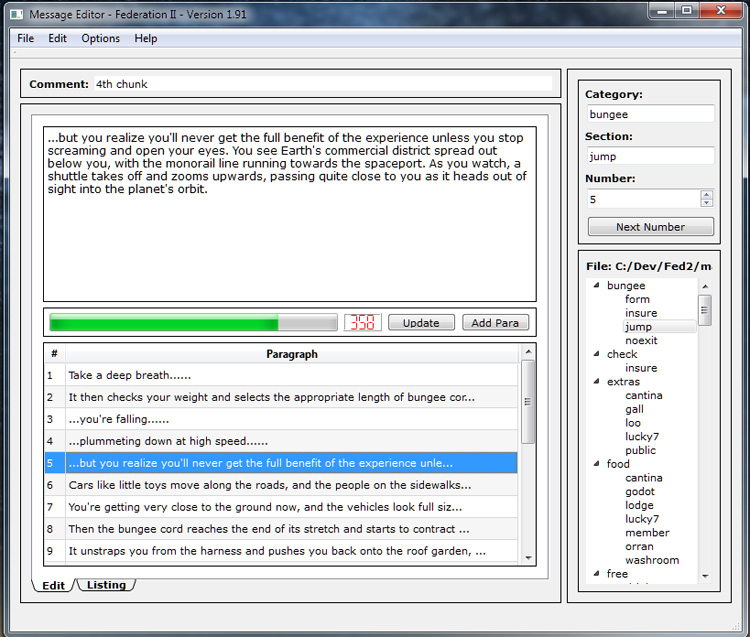Increase Number with the up arrow
The width and height of the screenshot is (750, 637).
click(x=706, y=195)
